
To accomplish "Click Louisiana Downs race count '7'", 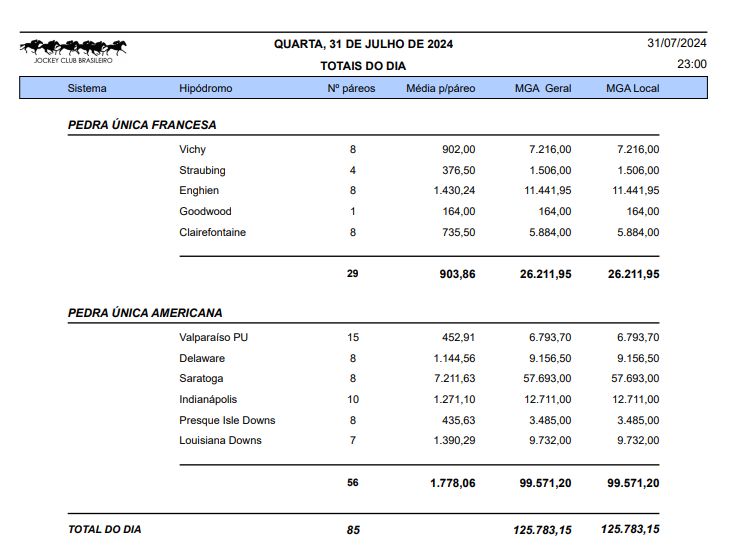I will [352, 440].
